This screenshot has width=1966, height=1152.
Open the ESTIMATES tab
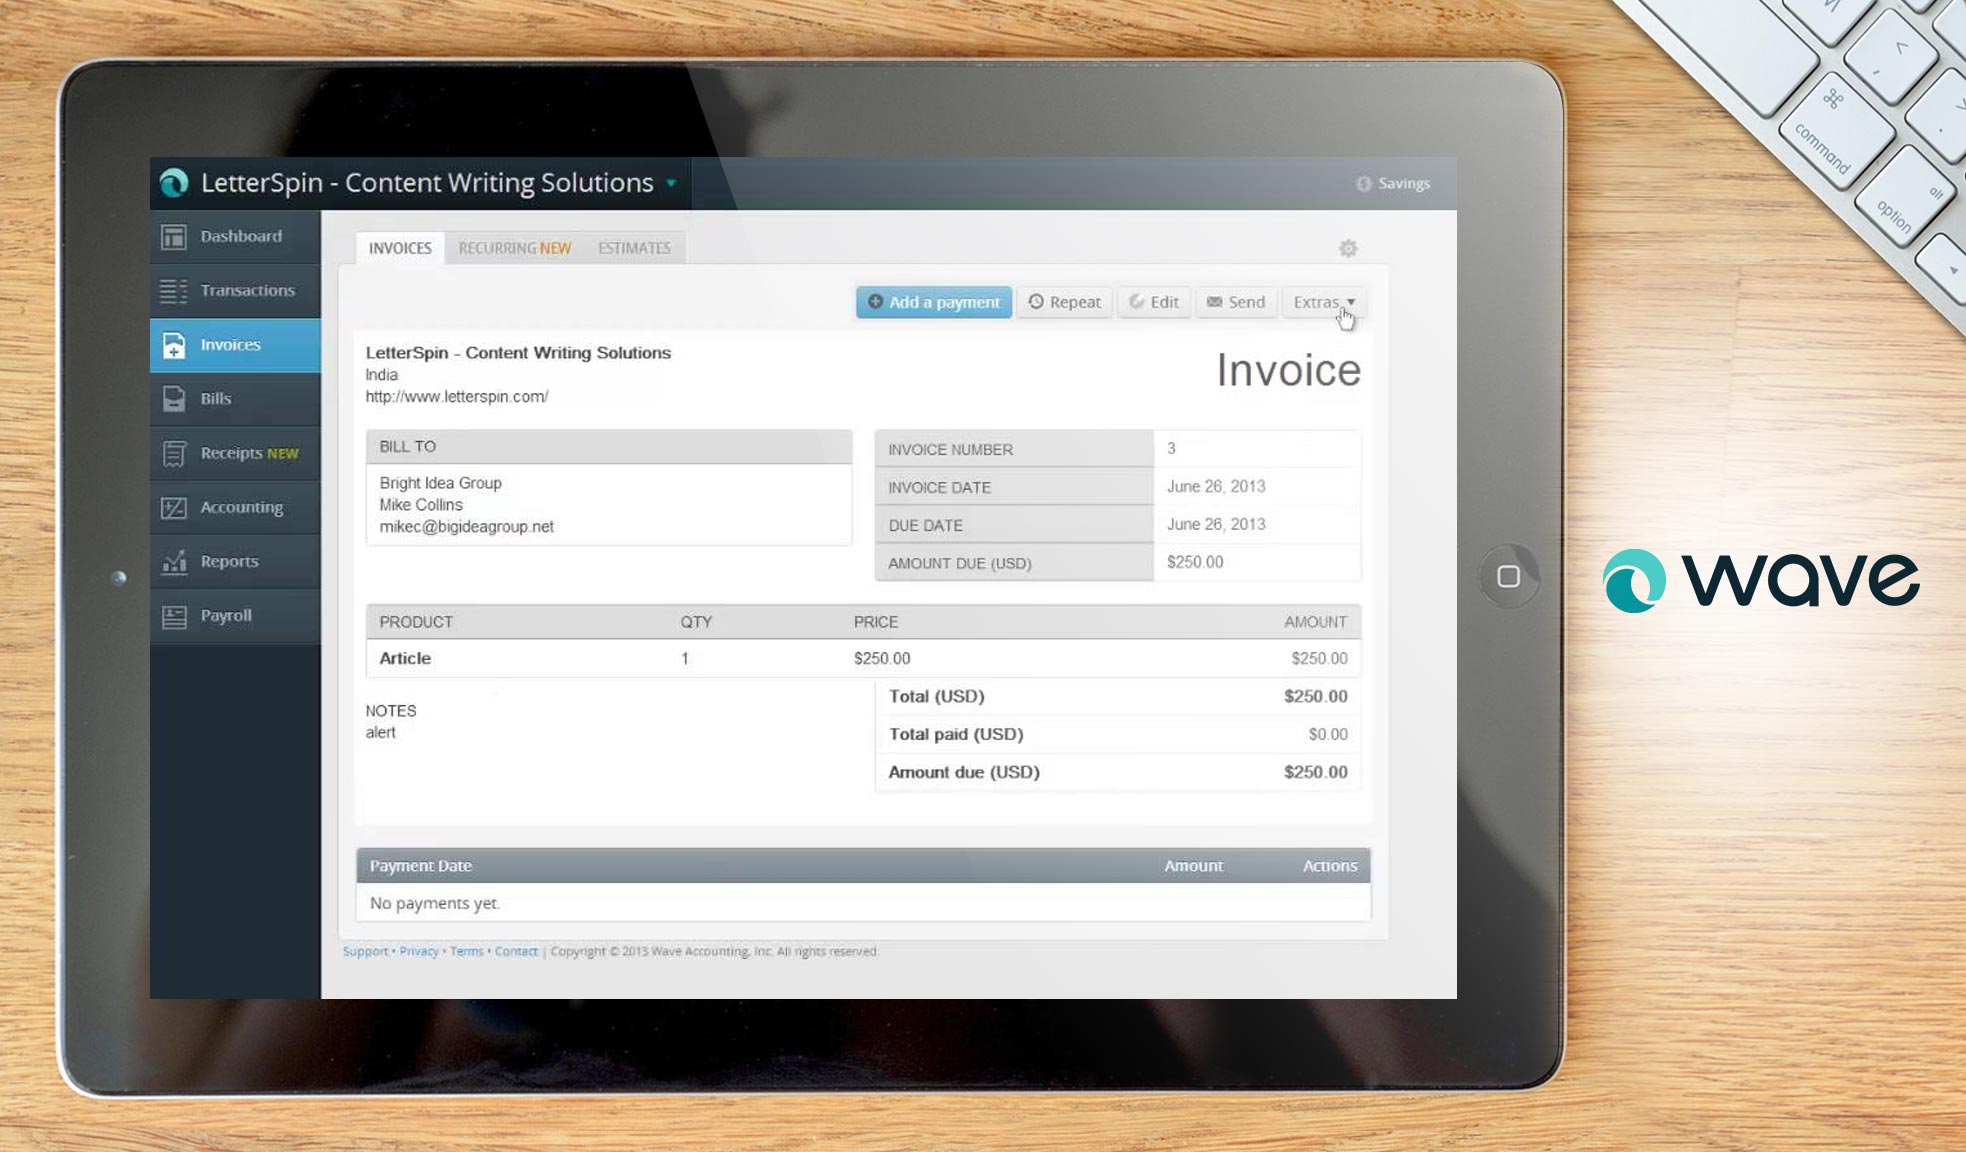635,248
